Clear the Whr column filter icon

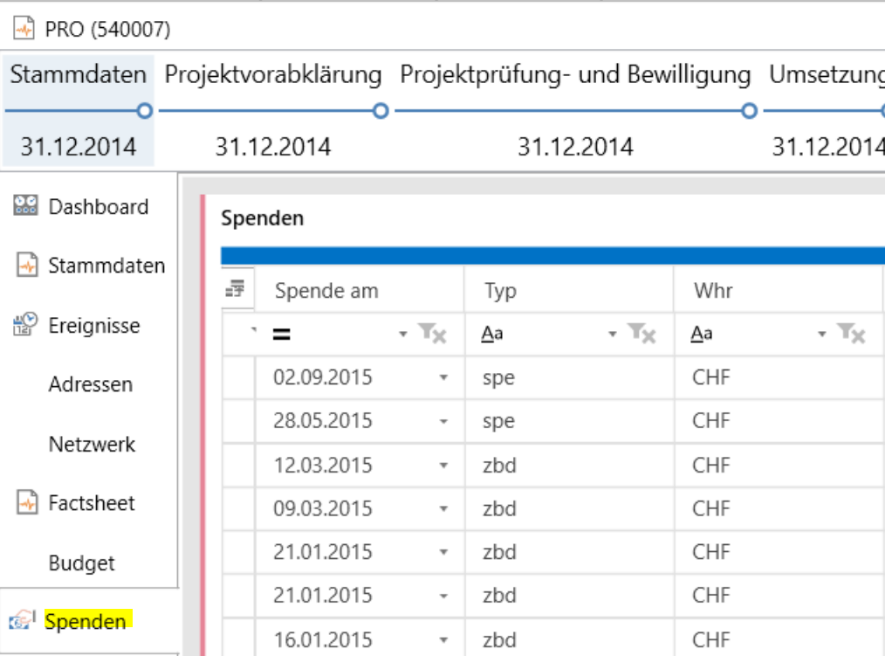point(852,335)
